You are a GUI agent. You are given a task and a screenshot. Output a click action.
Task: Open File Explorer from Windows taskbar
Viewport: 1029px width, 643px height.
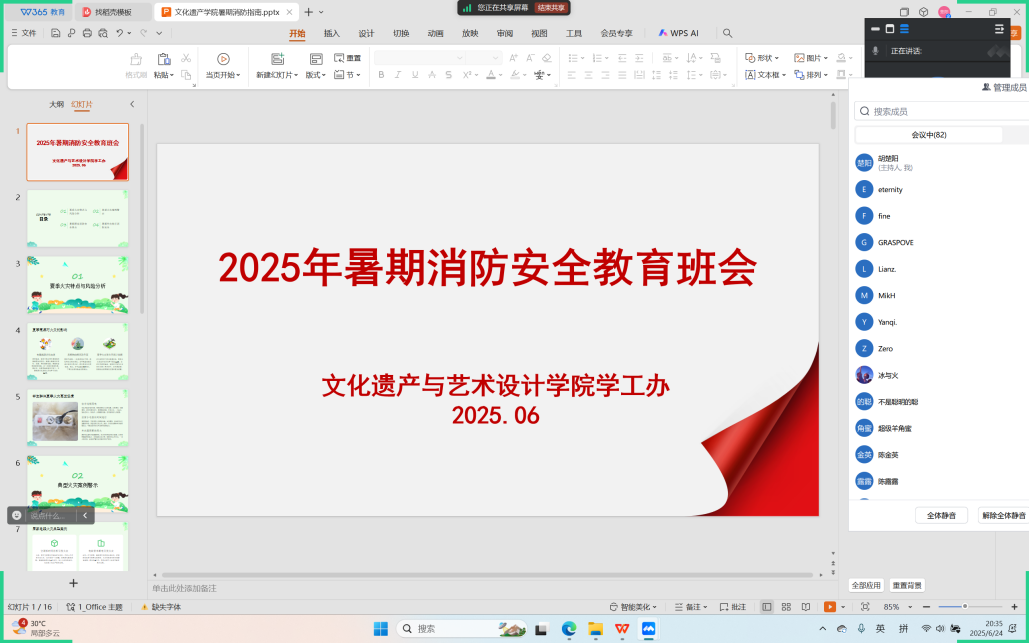pos(595,629)
